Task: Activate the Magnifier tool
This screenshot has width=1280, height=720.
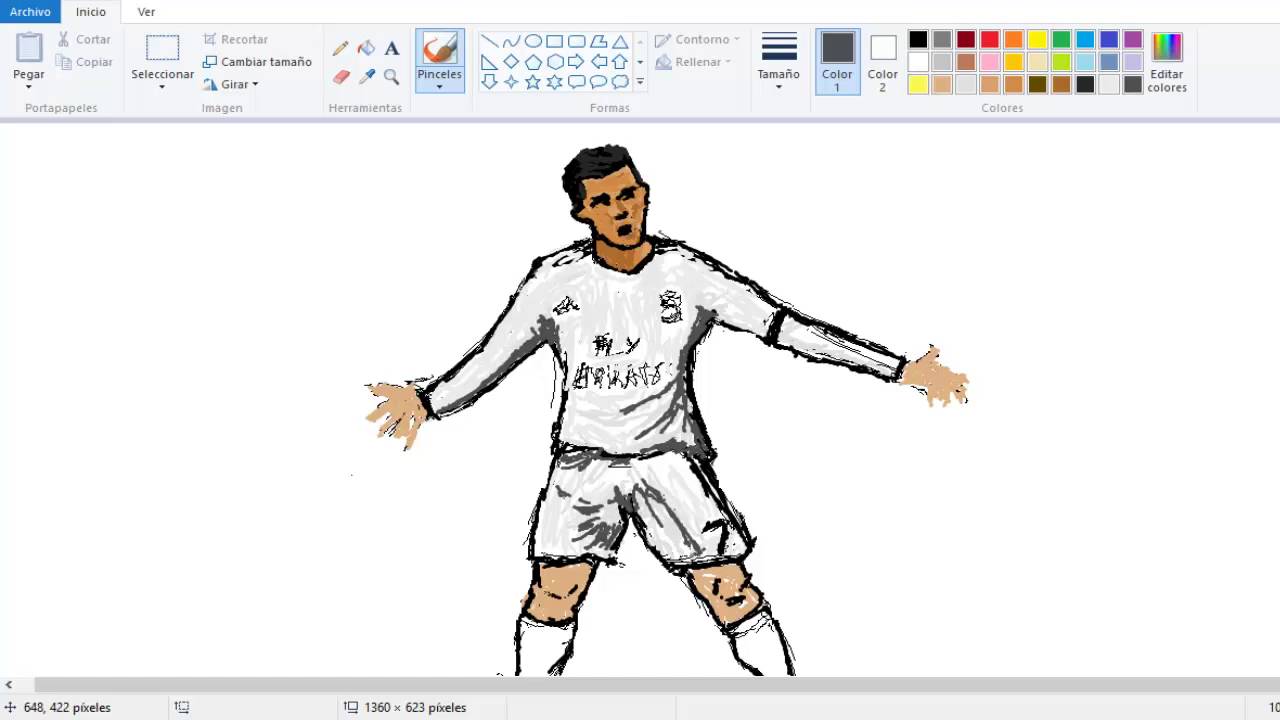Action: tap(391, 77)
